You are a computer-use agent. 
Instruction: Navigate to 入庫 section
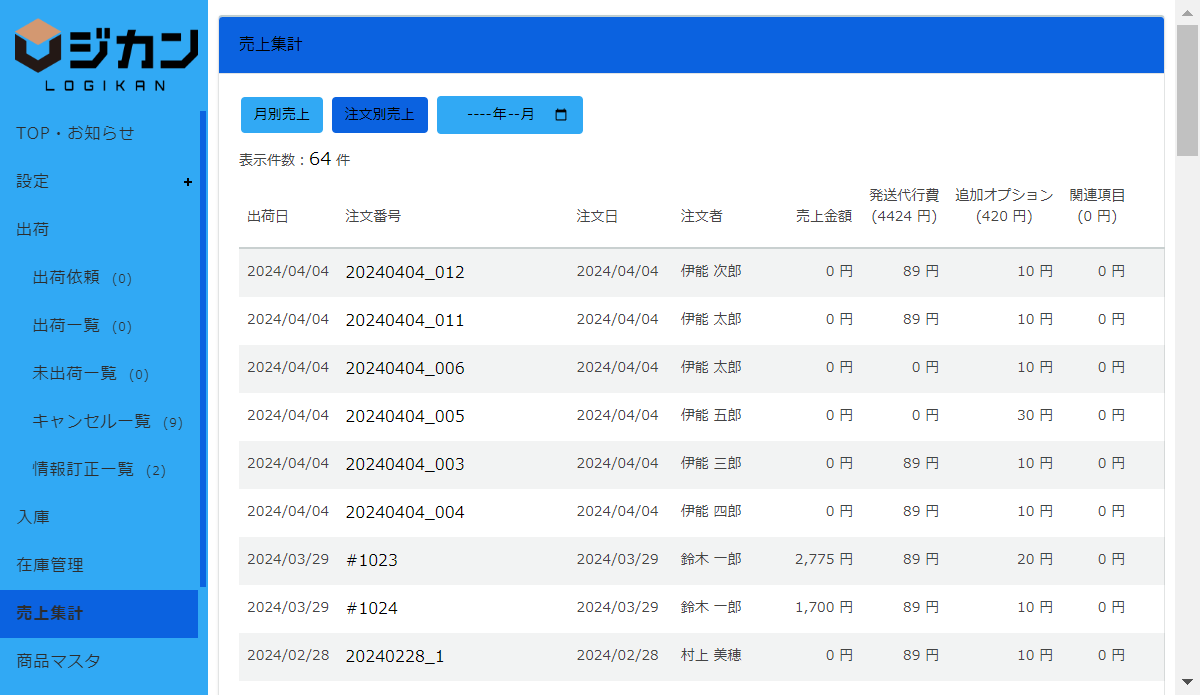point(33,517)
